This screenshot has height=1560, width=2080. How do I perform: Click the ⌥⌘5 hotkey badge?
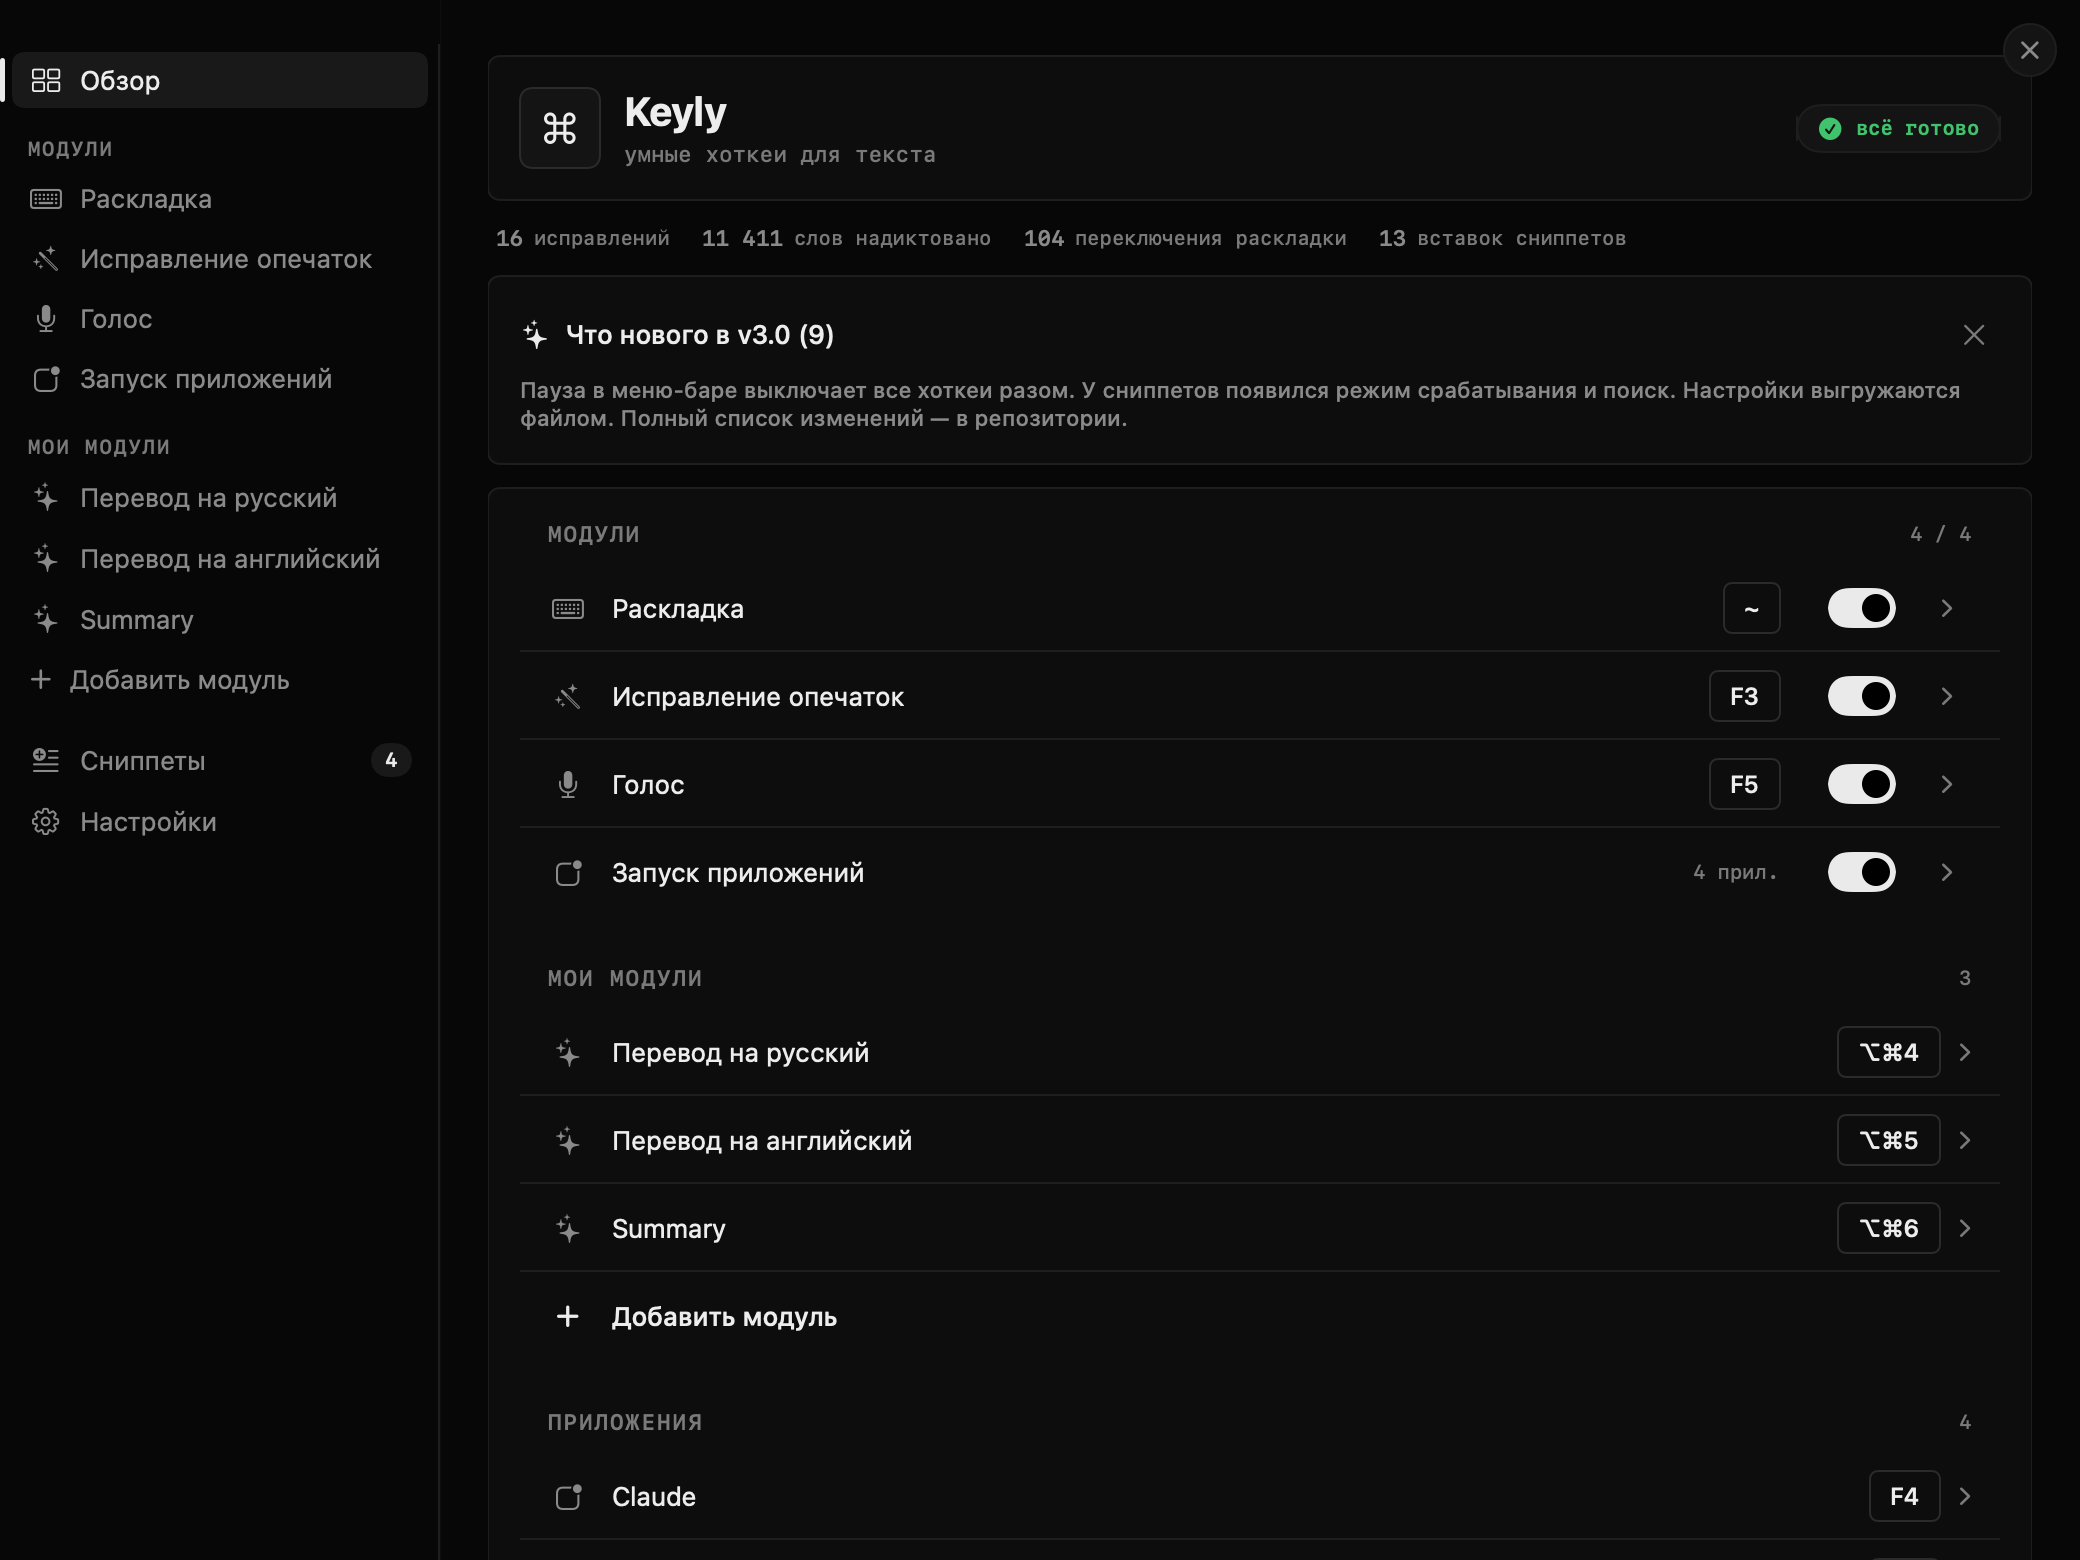click(1889, 1140)
